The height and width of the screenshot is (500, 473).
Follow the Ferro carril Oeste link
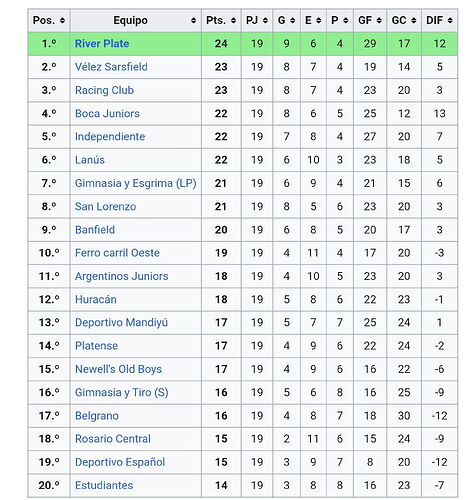[117, 253]
